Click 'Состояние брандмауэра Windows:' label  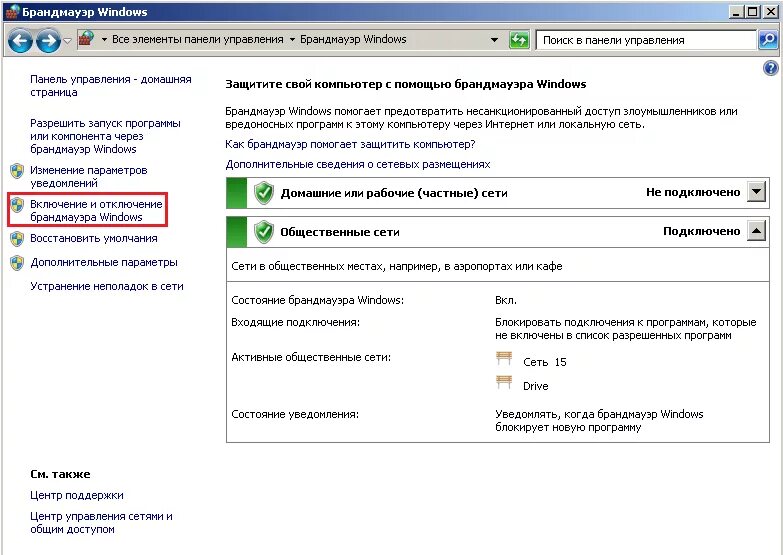(318, 300)
